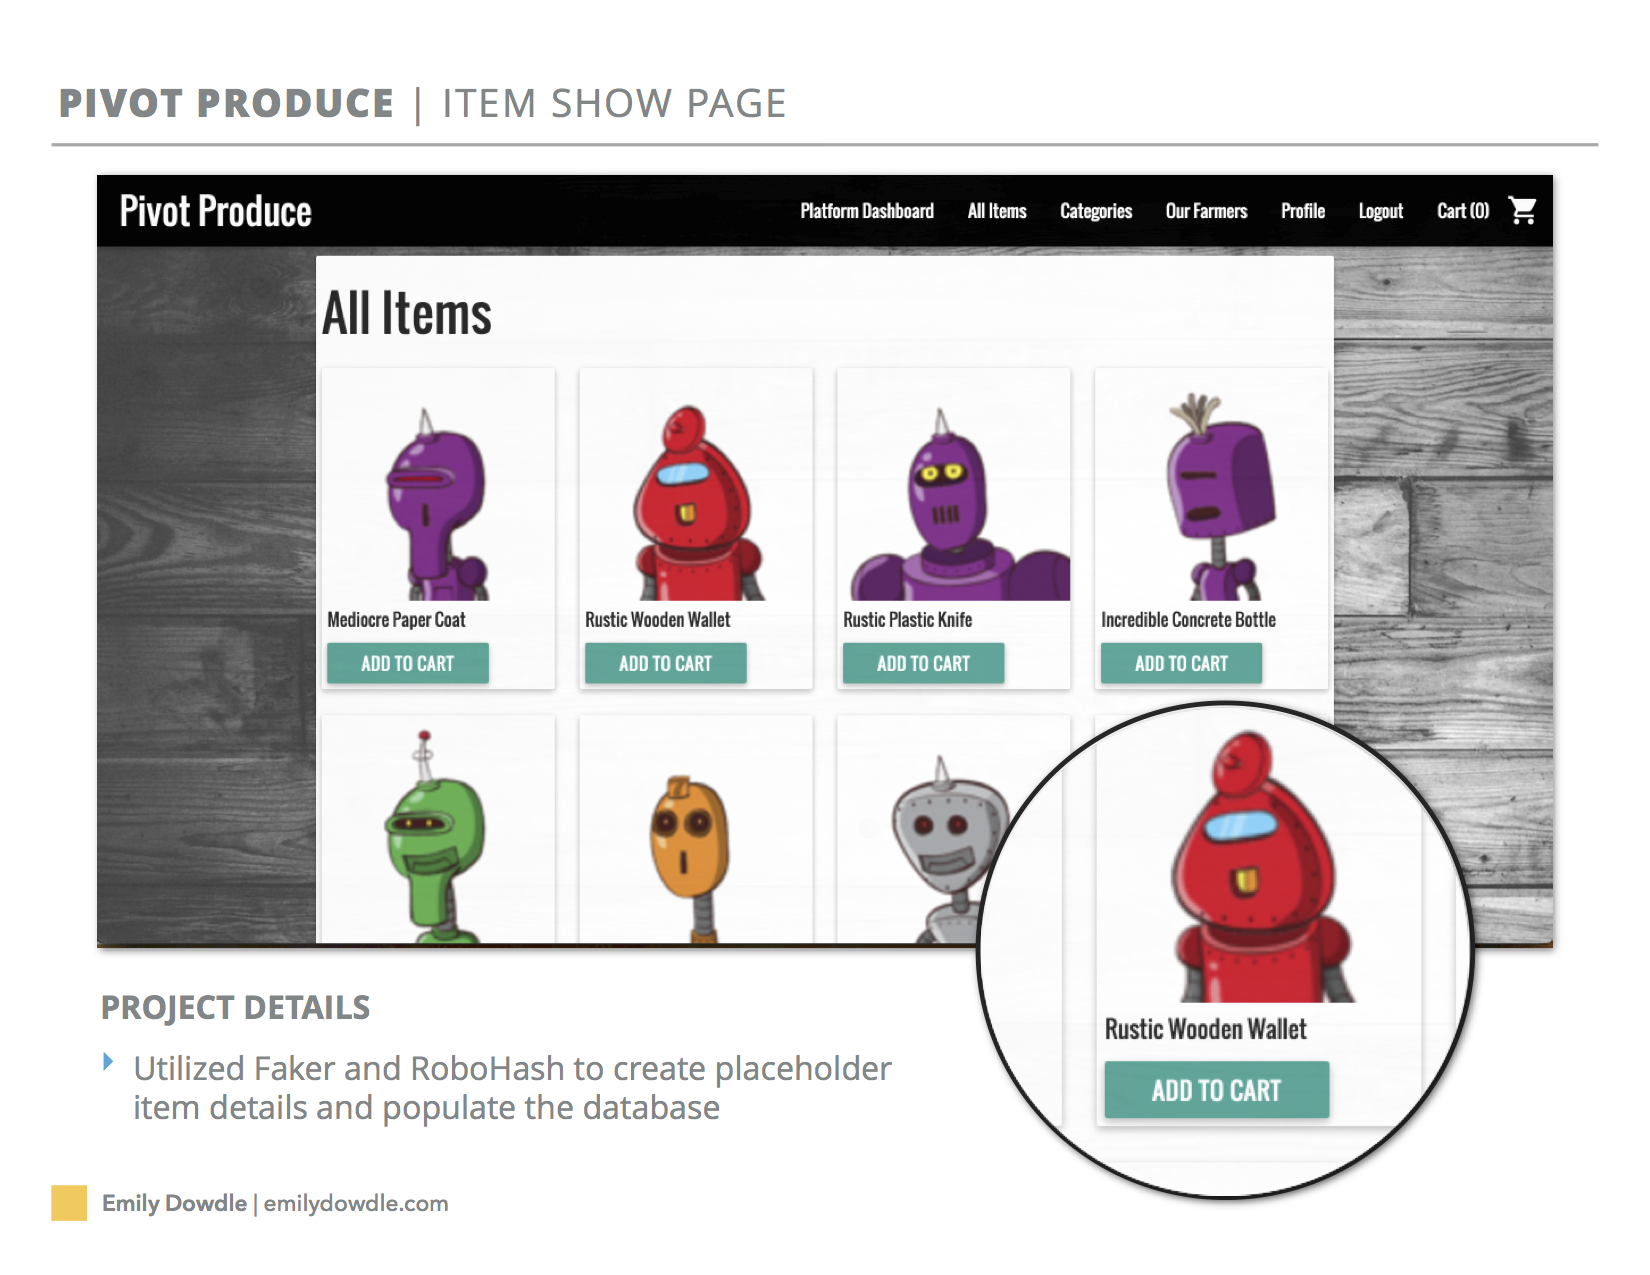Open the shopping cart icon in navbar

[x=1522, y=210]
